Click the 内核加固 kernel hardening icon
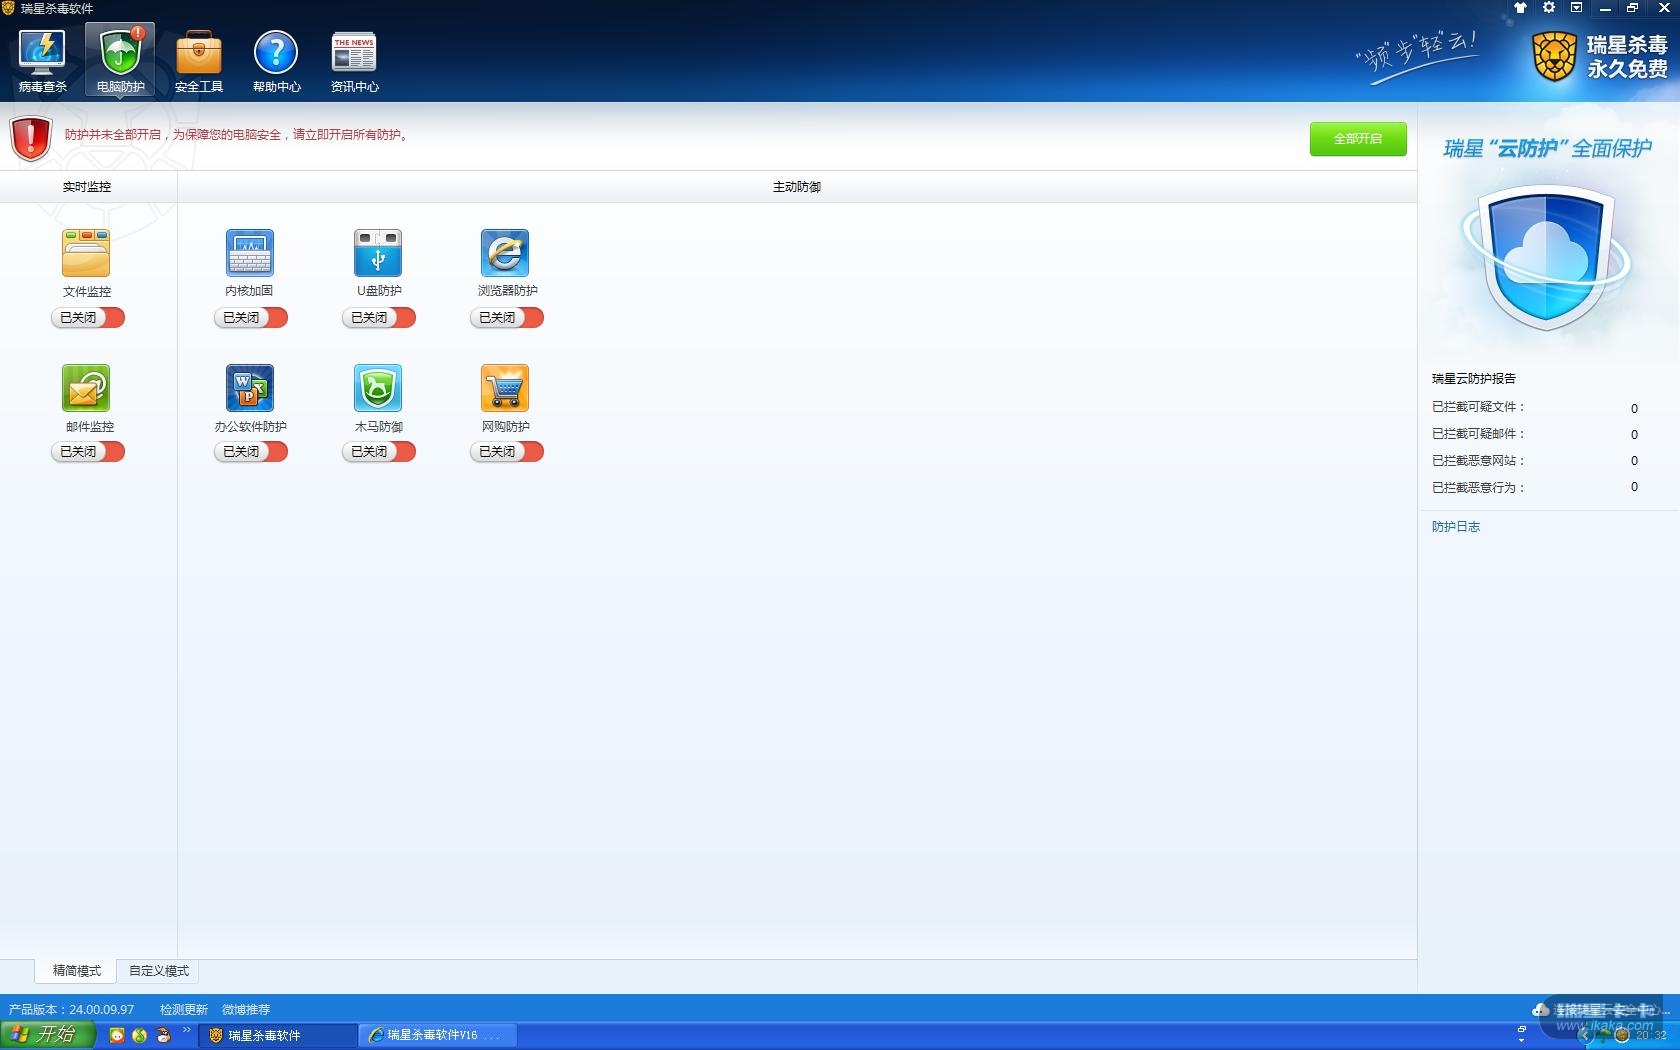The height and width of the screenshot is (1050, 1680). click(249, 253)
